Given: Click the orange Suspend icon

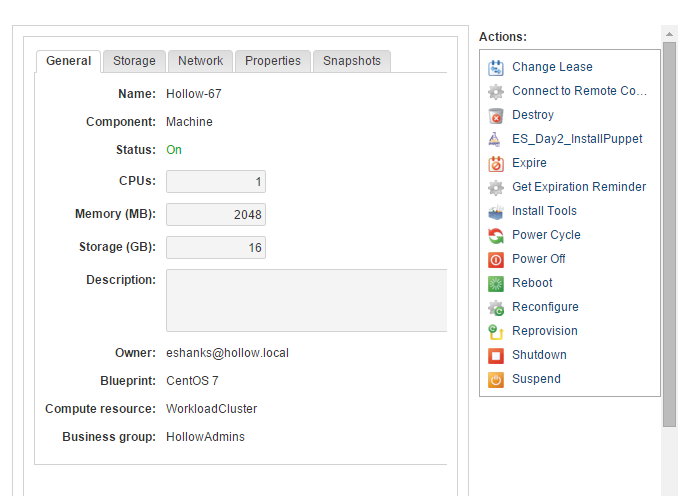Looking at the screenshot, I should 495,379.
